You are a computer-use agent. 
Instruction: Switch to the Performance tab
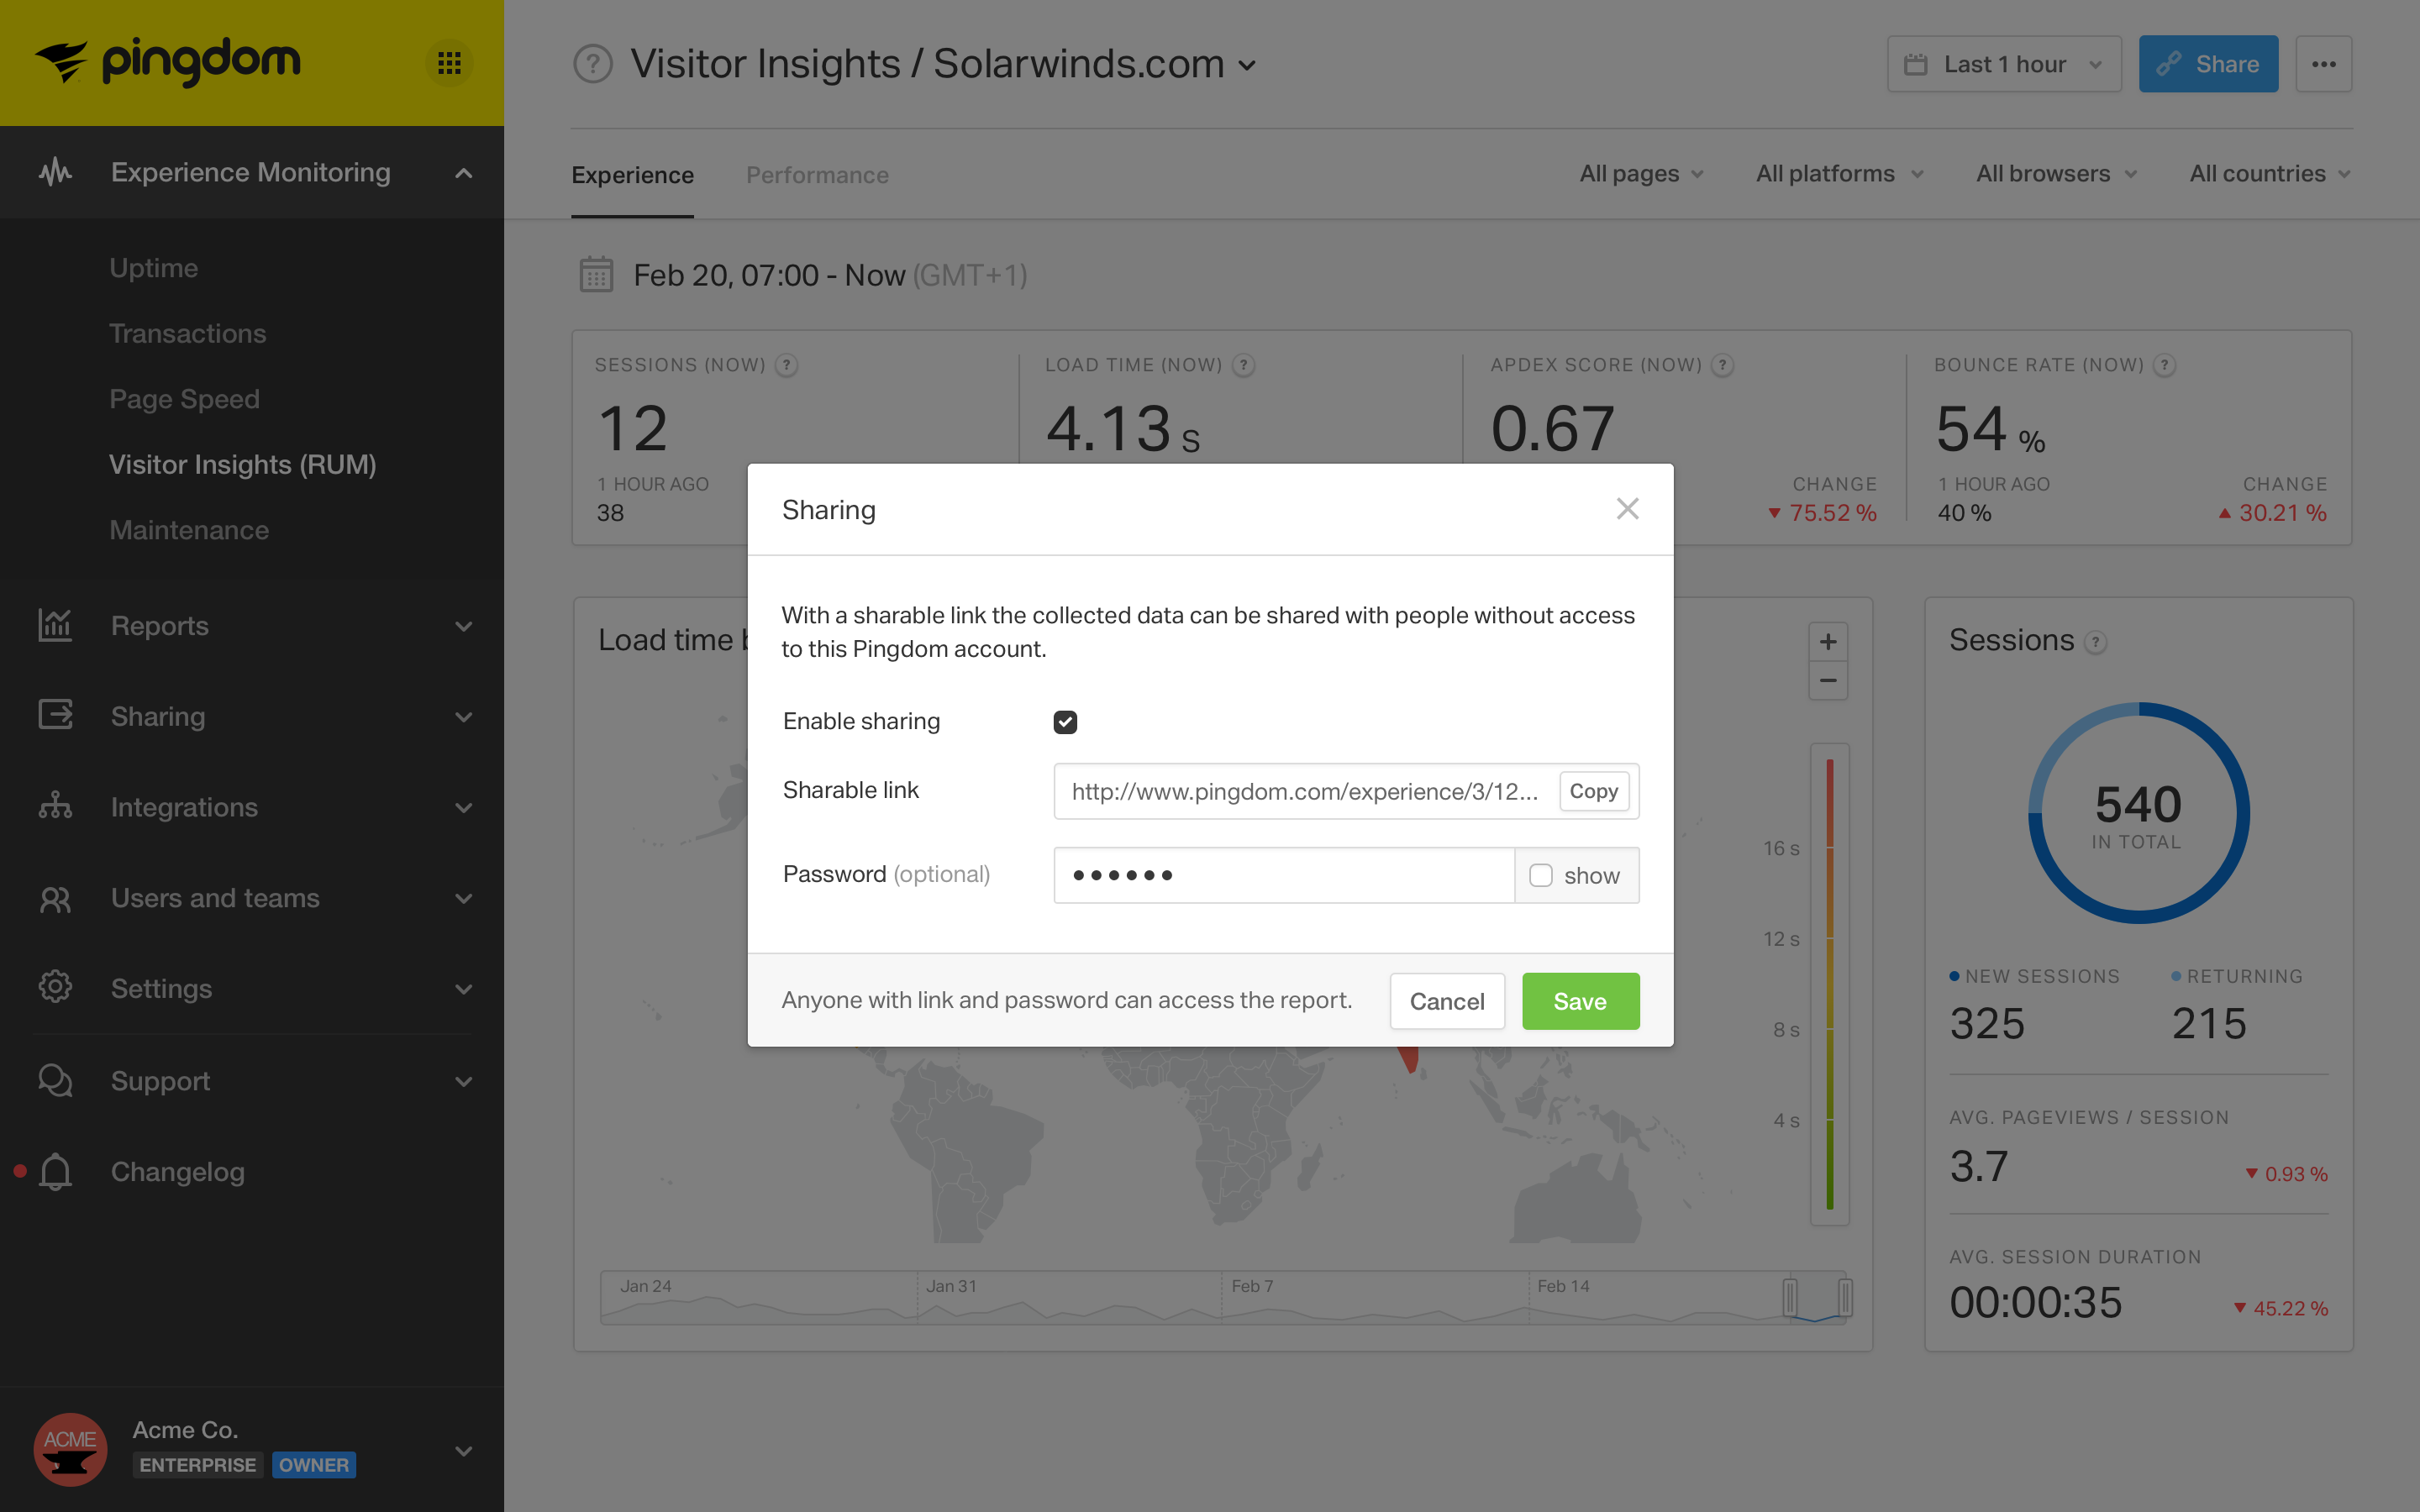pos(817,175)
